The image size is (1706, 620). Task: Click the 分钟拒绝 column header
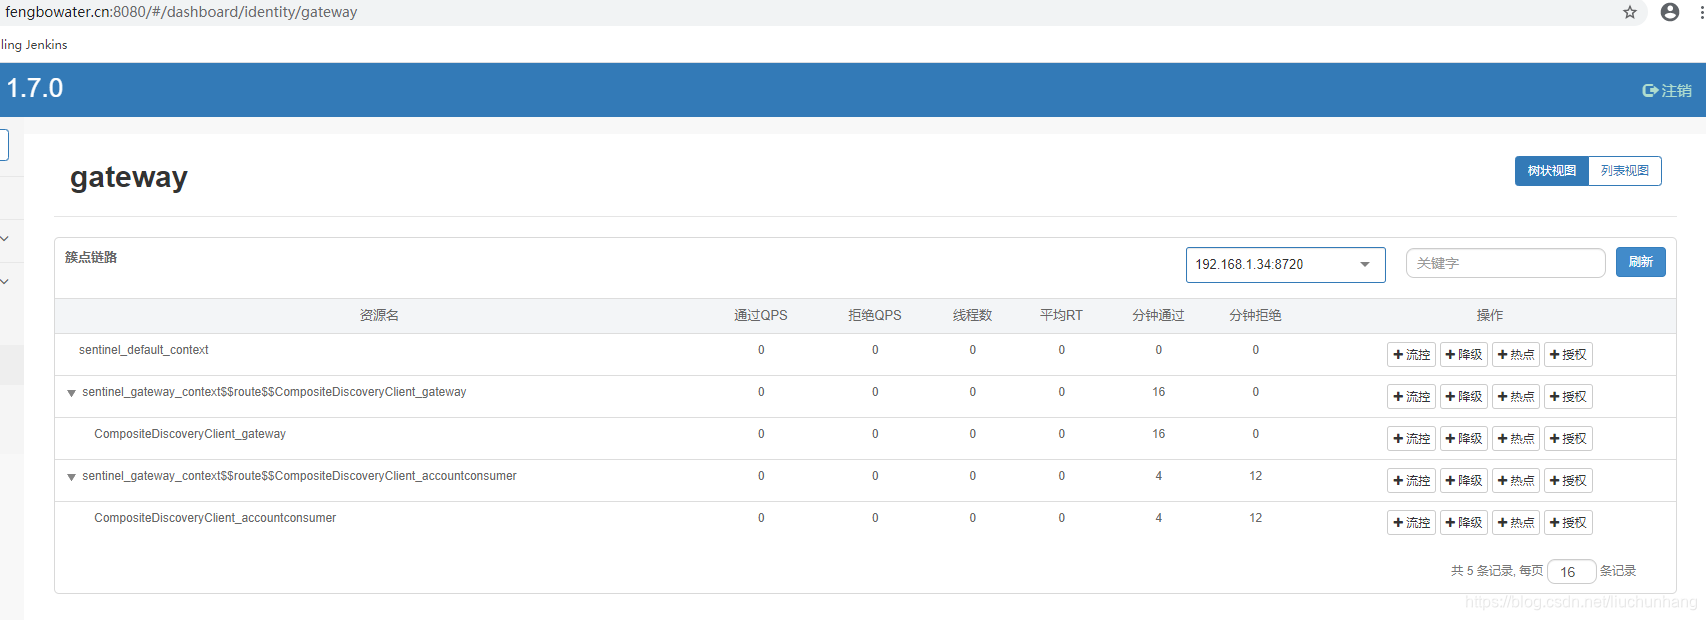pyautogui.click(x=1255, y=315)
